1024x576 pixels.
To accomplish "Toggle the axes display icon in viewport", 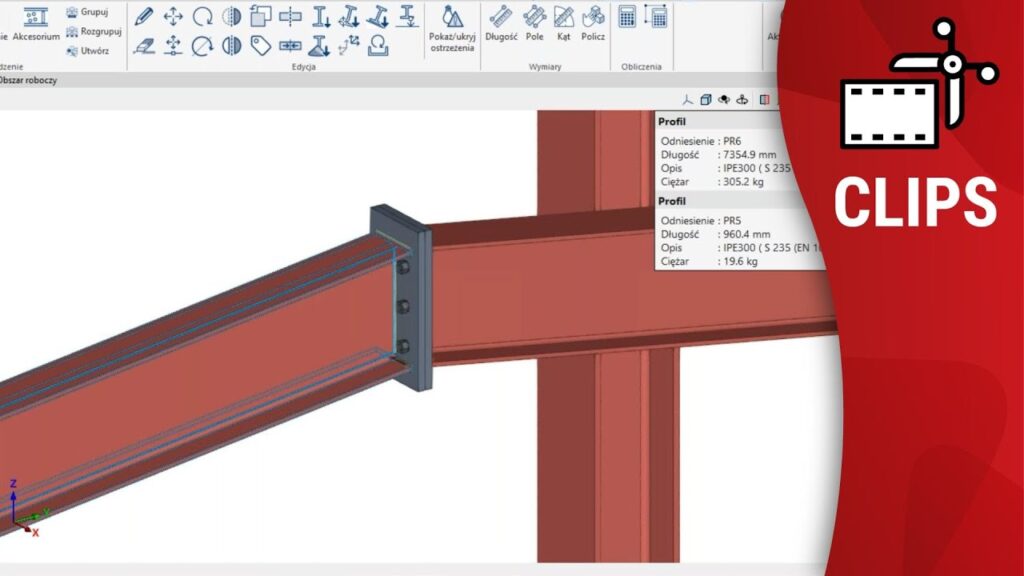I will 687,99.
